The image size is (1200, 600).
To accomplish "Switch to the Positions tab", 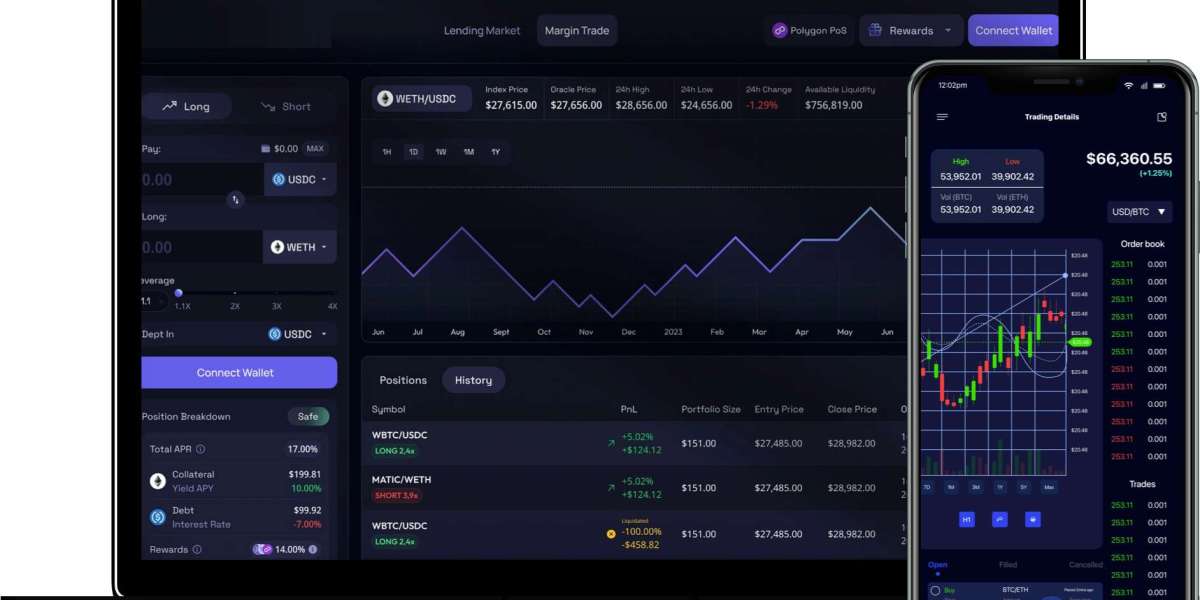I will pyautogui.click(x=403, y=380).
